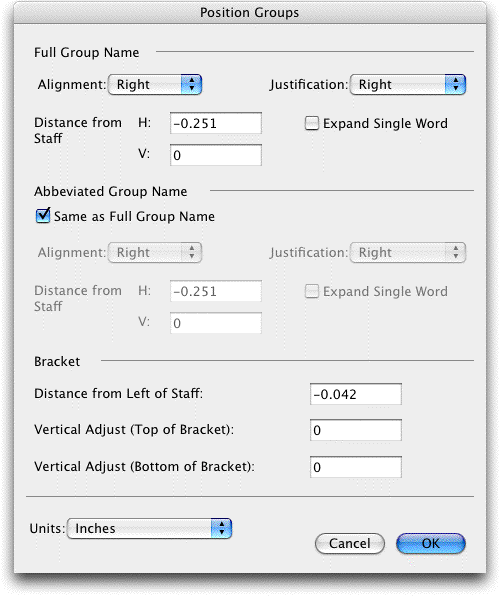Open the Full Group Name Alignment dropdown
Image resolution: width=500 pixels, height=596 pixels.
coord(155,84)
